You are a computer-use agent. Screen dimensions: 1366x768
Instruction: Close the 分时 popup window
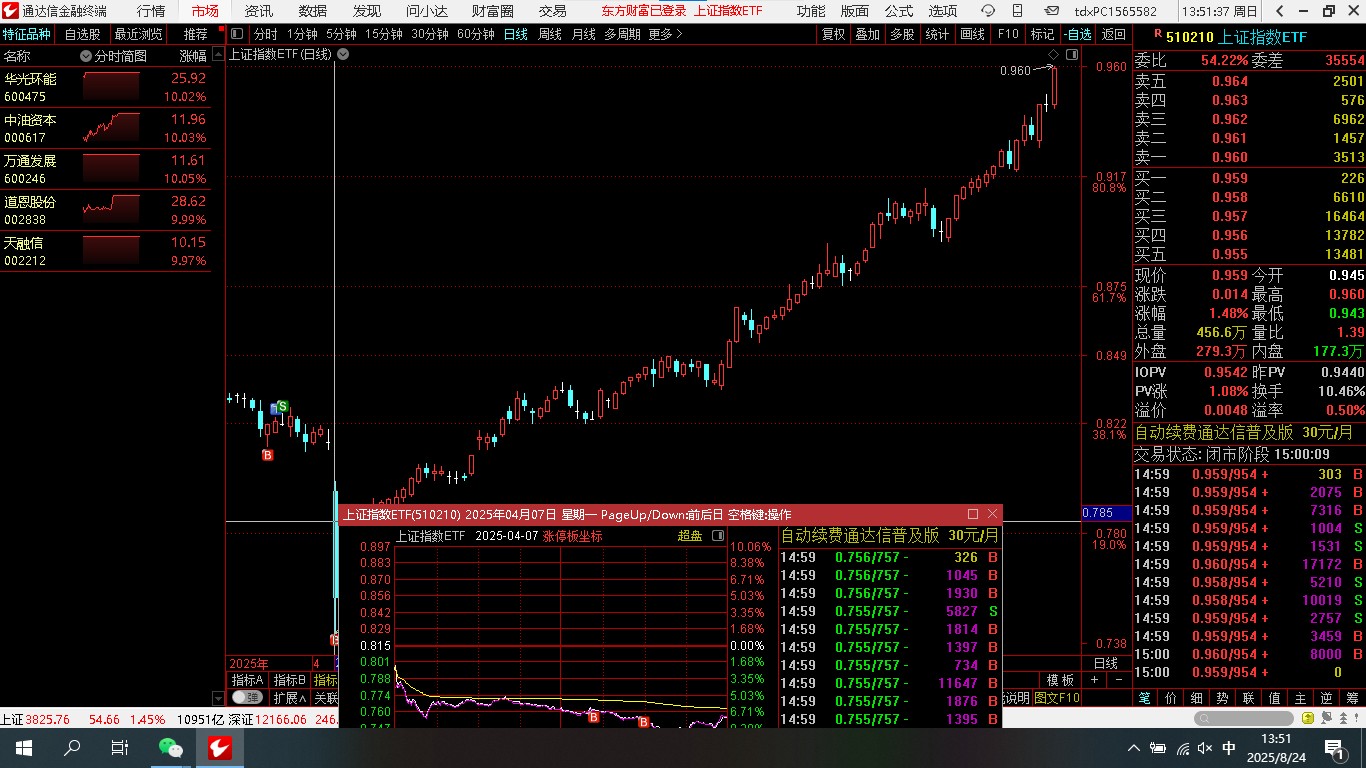(x=992, y=514)
